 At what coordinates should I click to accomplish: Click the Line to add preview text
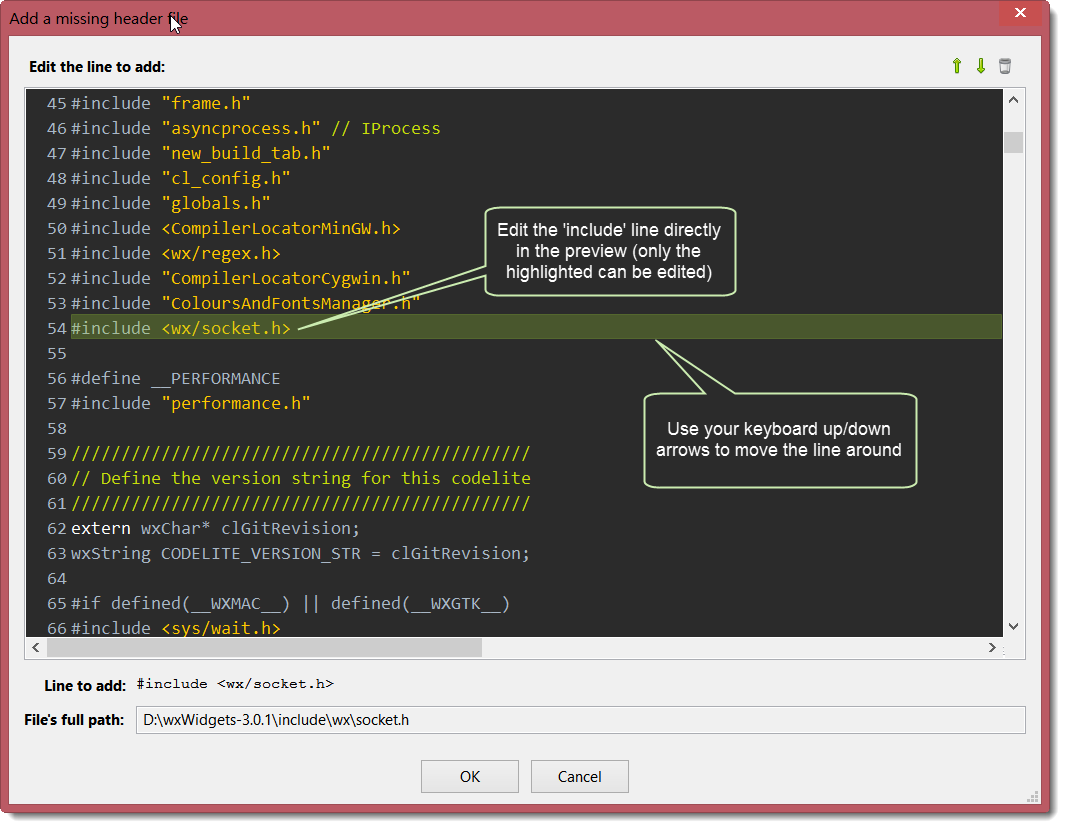coord(235,684)
